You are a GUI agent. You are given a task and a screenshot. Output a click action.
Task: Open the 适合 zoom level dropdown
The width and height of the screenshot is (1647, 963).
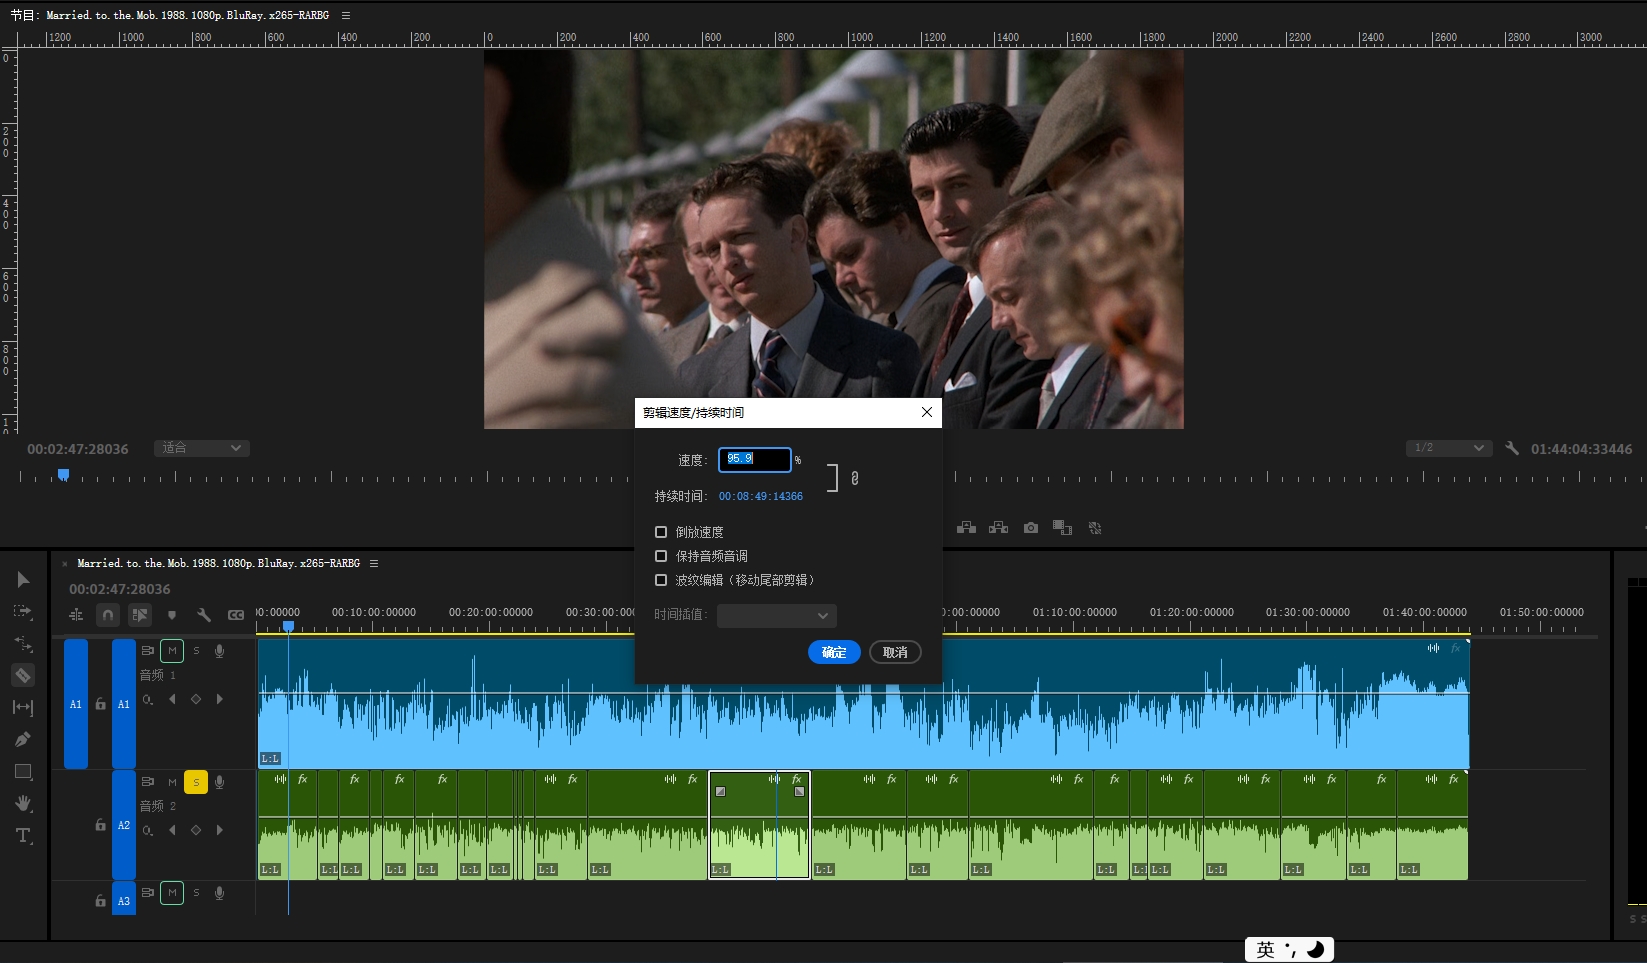click(x=202, y=448)
